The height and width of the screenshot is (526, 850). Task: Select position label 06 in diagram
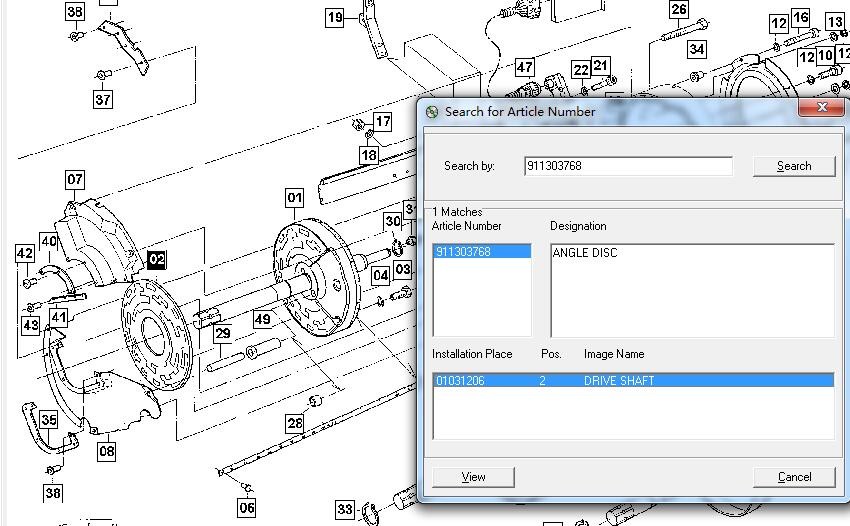click(247, 508)
